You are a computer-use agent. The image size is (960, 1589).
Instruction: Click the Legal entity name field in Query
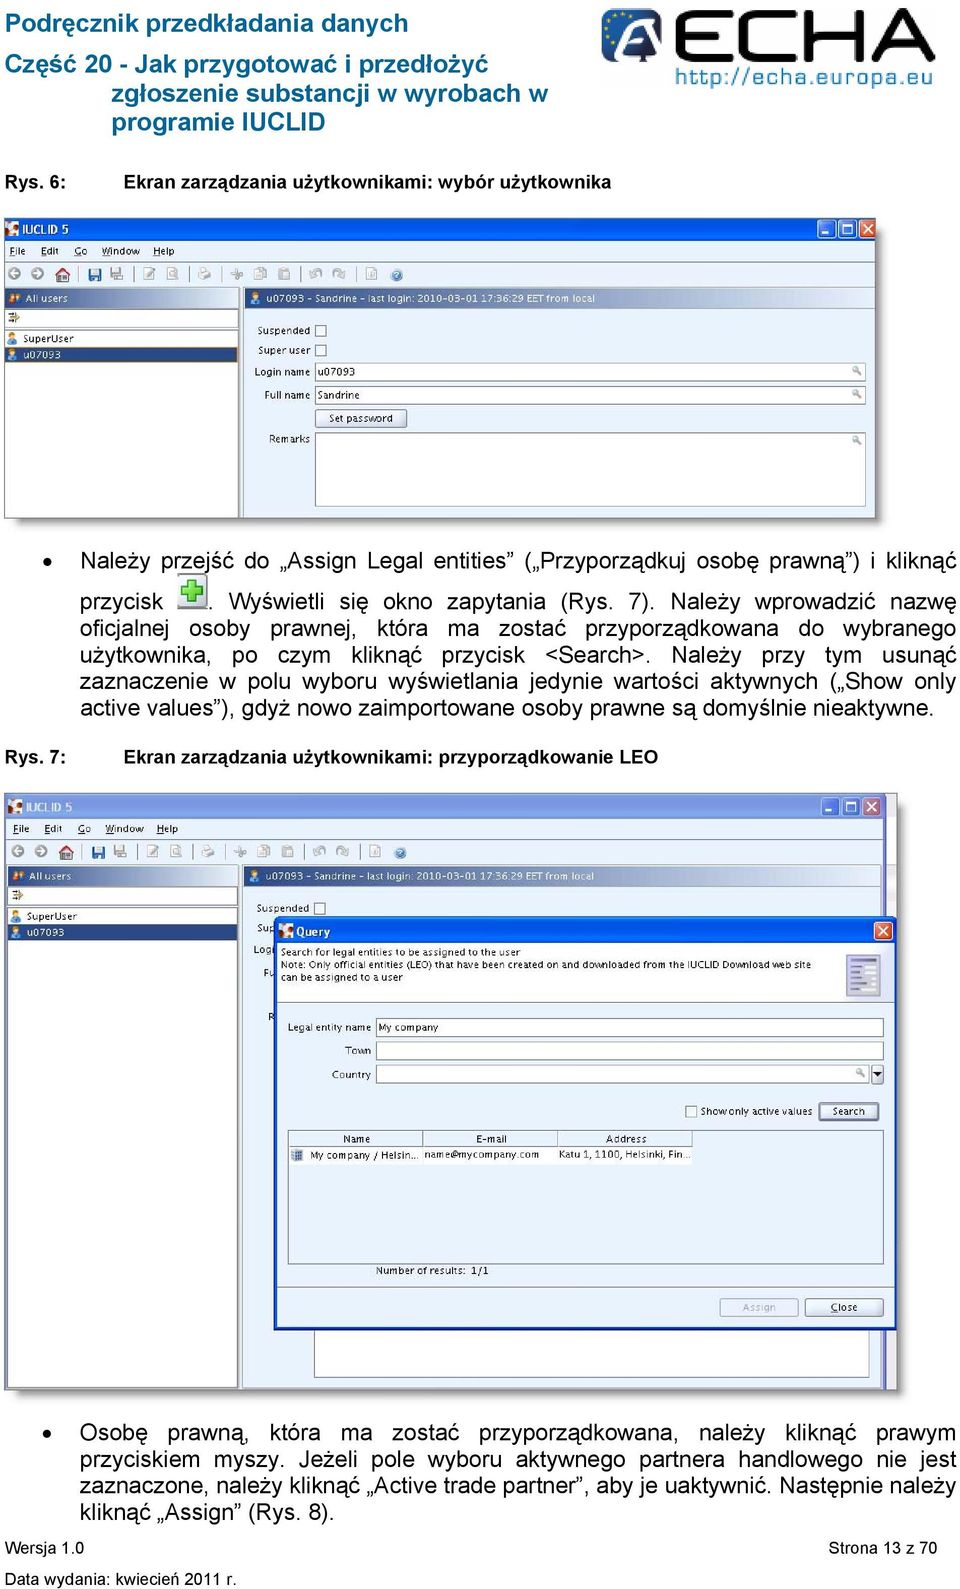(x=629, y=1028)
